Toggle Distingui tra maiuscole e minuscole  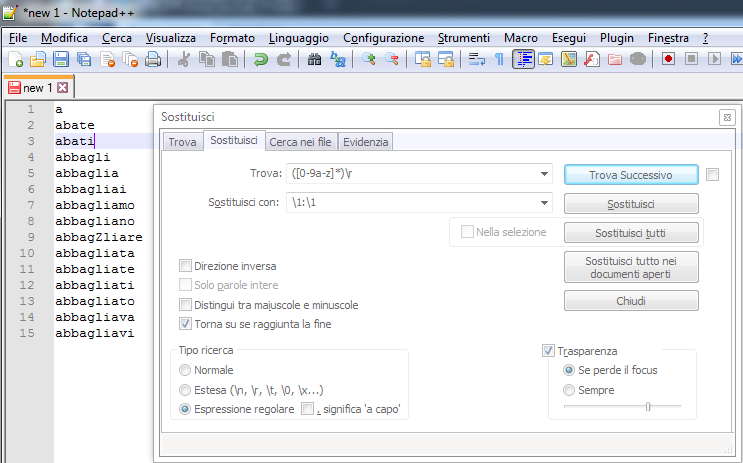tap(185, 304)
